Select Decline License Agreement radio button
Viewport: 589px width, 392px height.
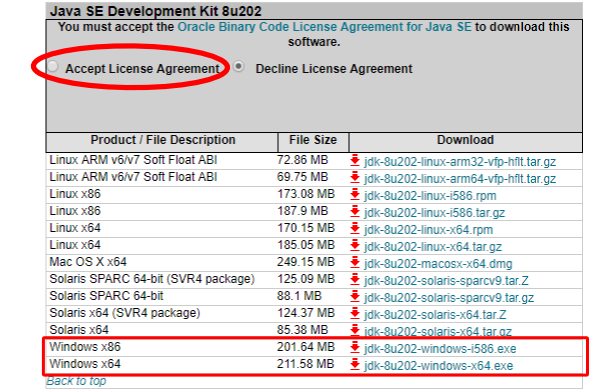[239, 66]
